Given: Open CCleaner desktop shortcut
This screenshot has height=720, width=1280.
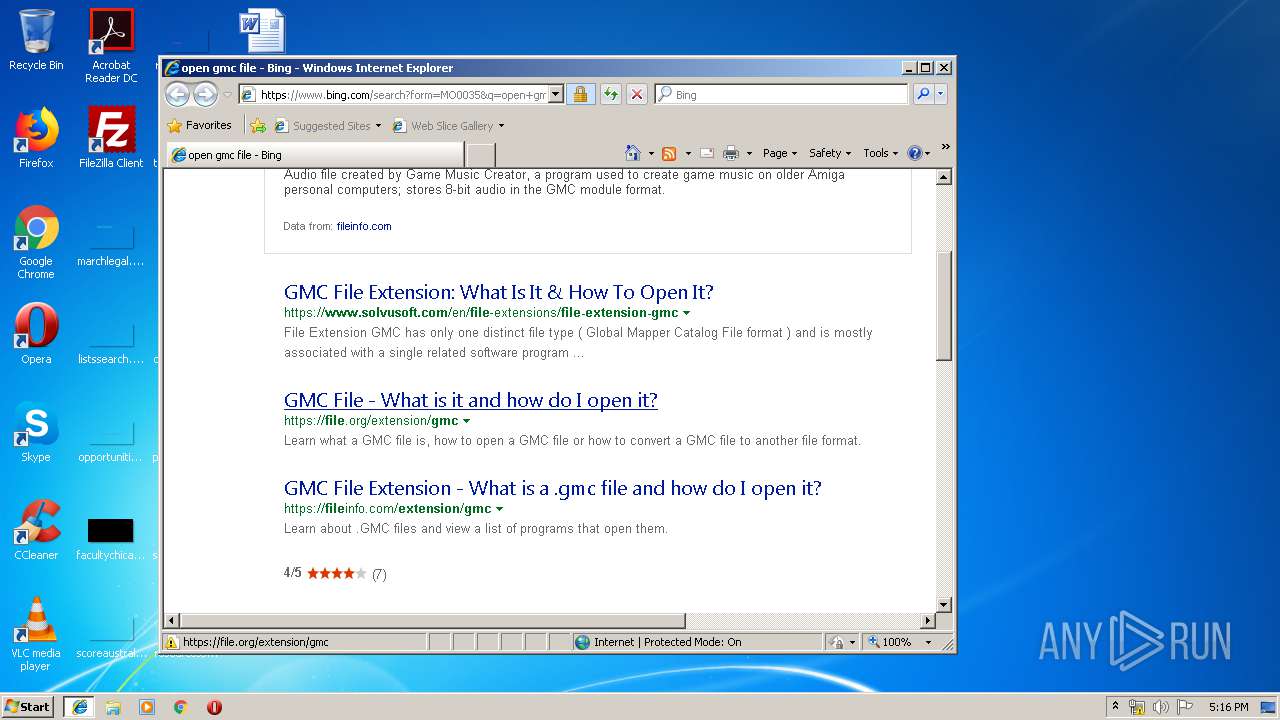Looking at the screenshot, I should point(36,530).
